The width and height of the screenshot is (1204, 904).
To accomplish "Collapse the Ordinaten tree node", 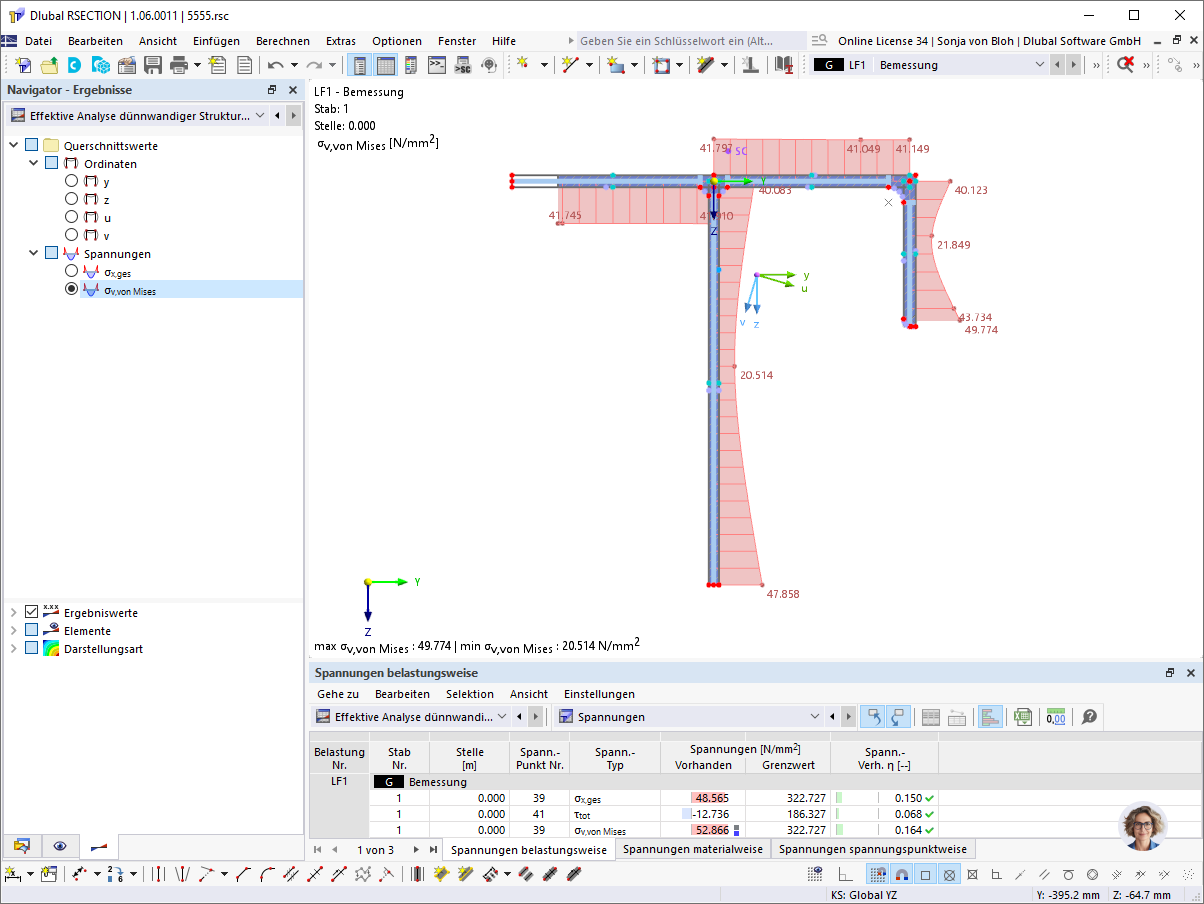I will (33, 164).
